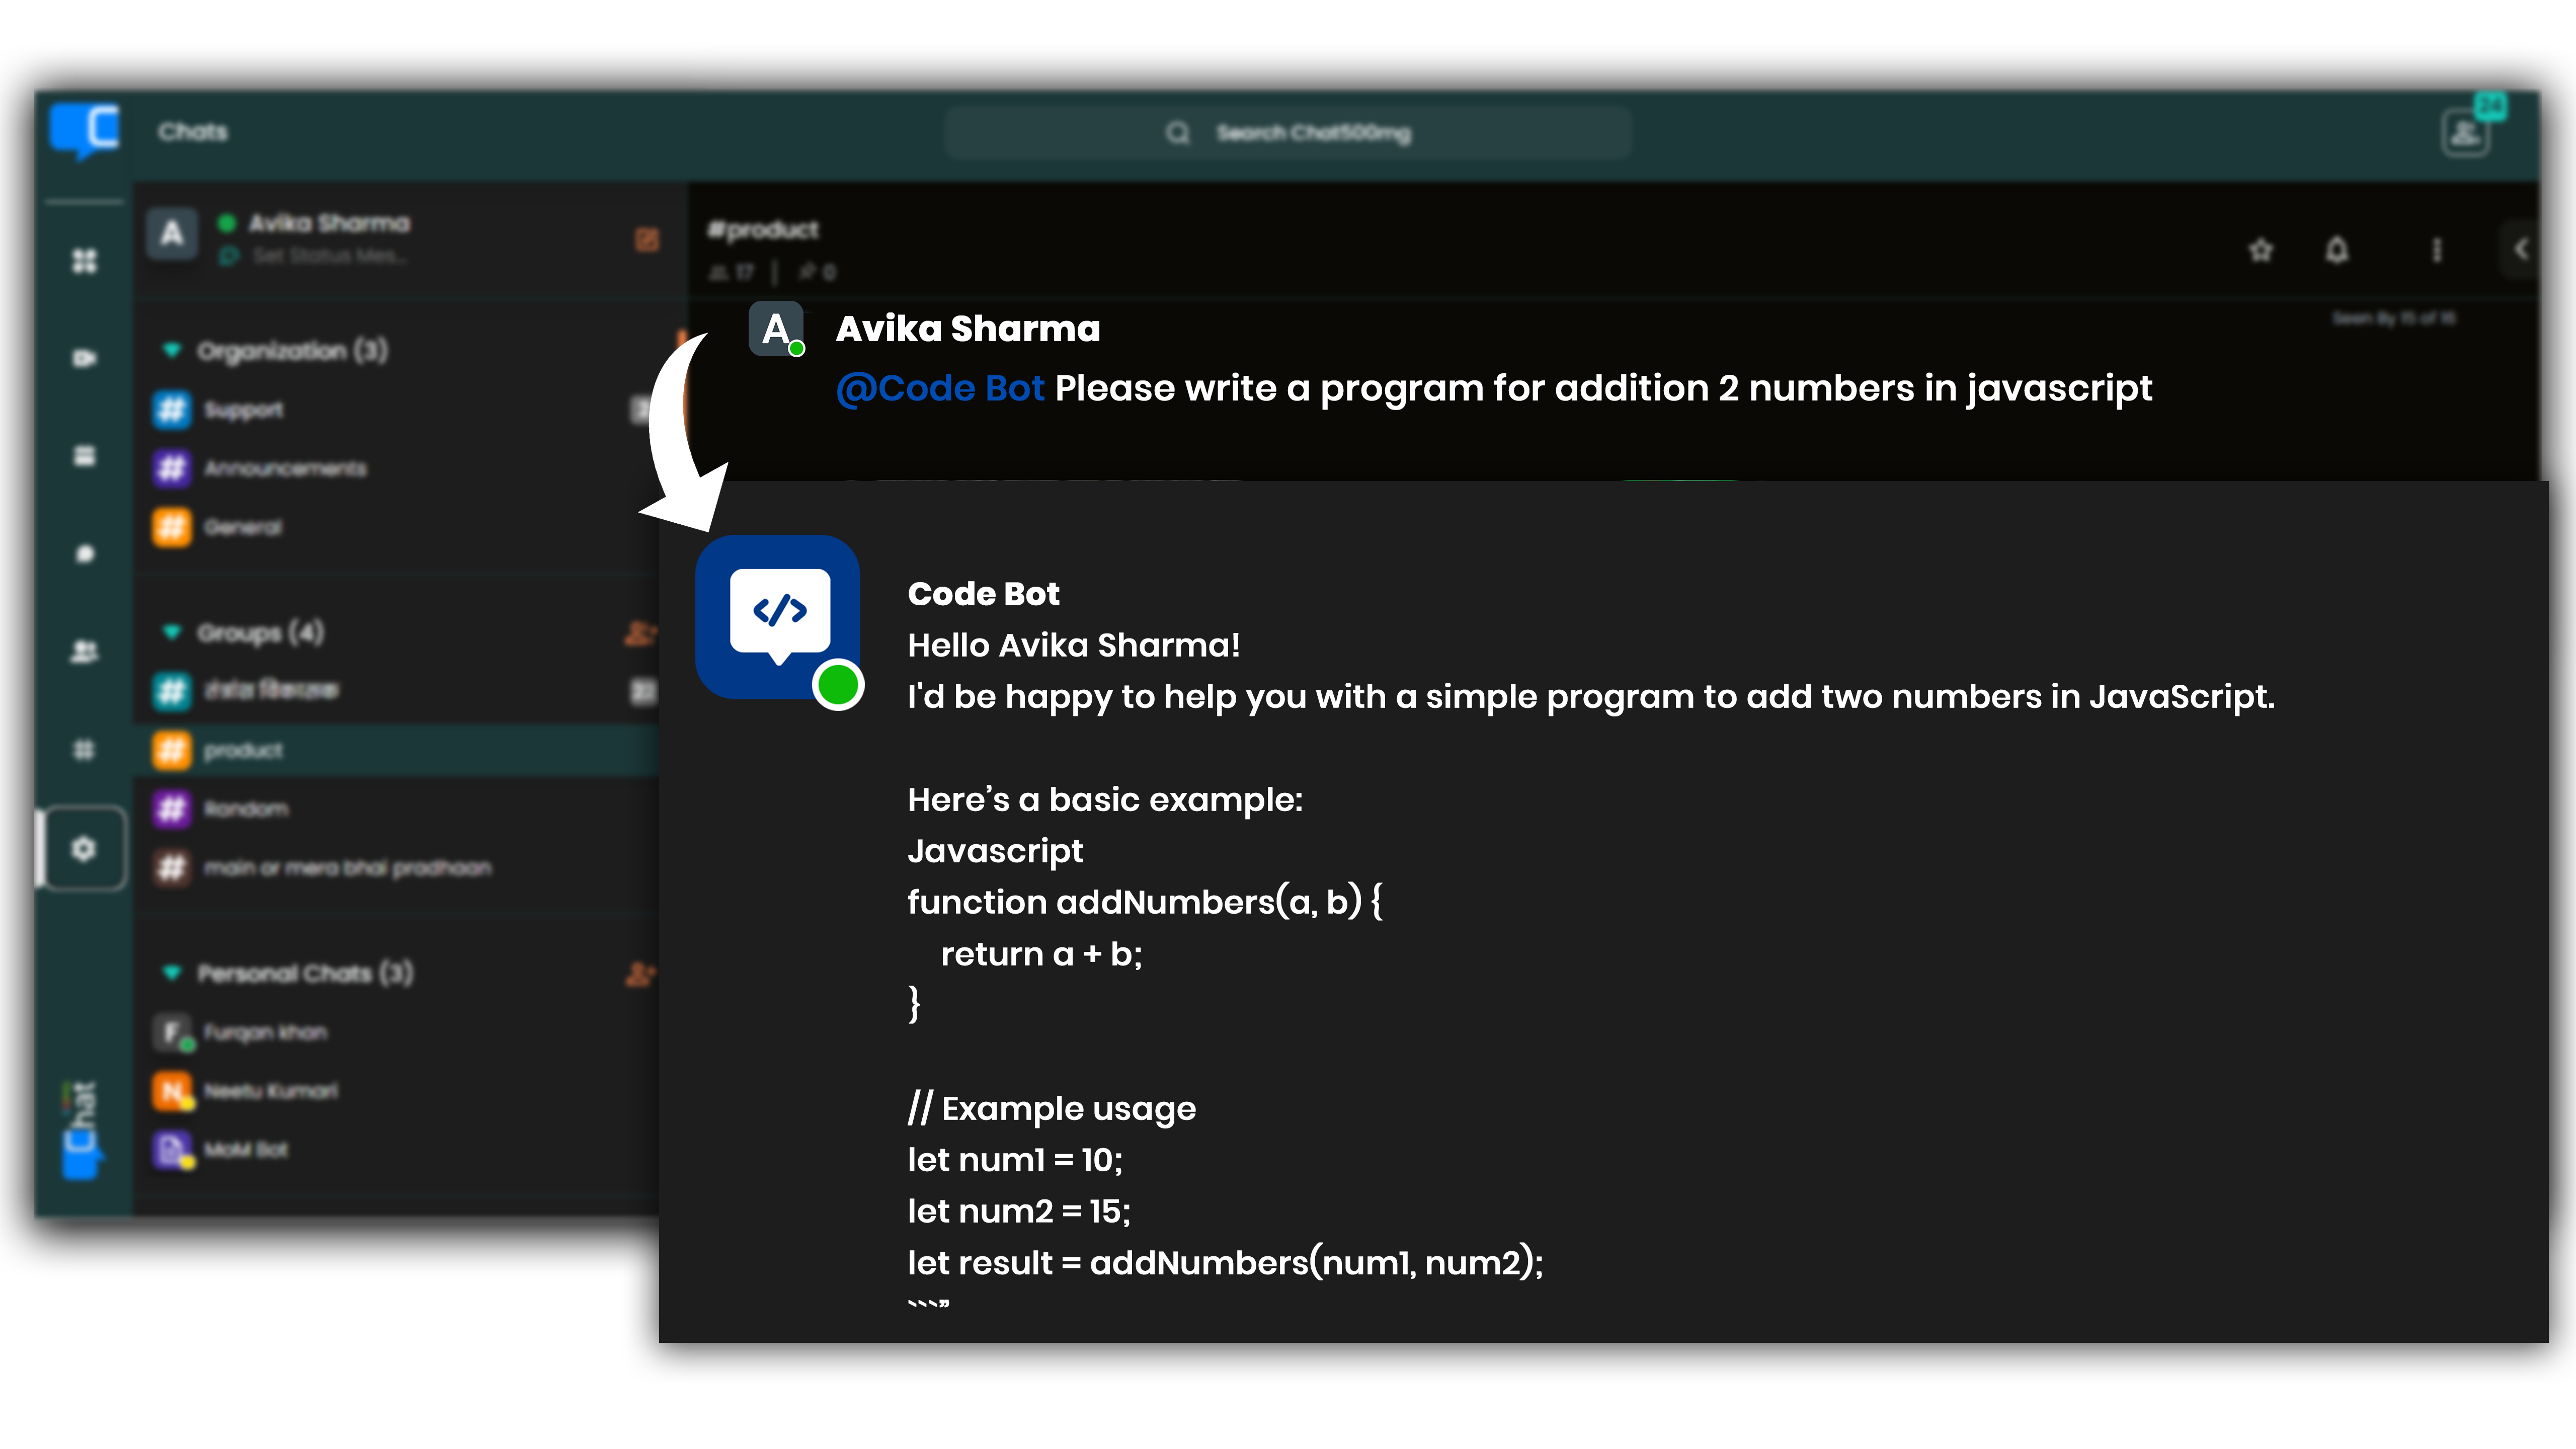This screenshot has width=2576, height=1449.
Task: Star the #product channel
Action: (2261, 250)
